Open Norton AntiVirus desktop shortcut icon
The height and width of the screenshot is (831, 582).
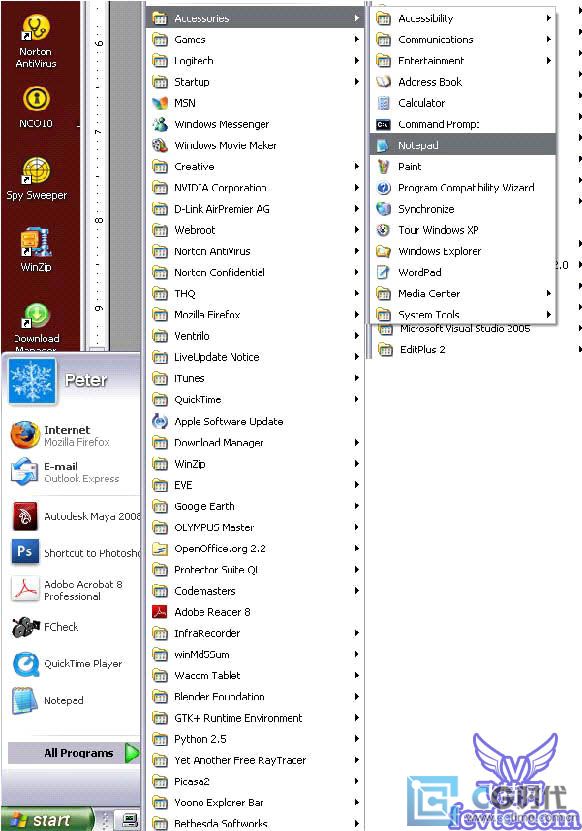click(36, 42)
